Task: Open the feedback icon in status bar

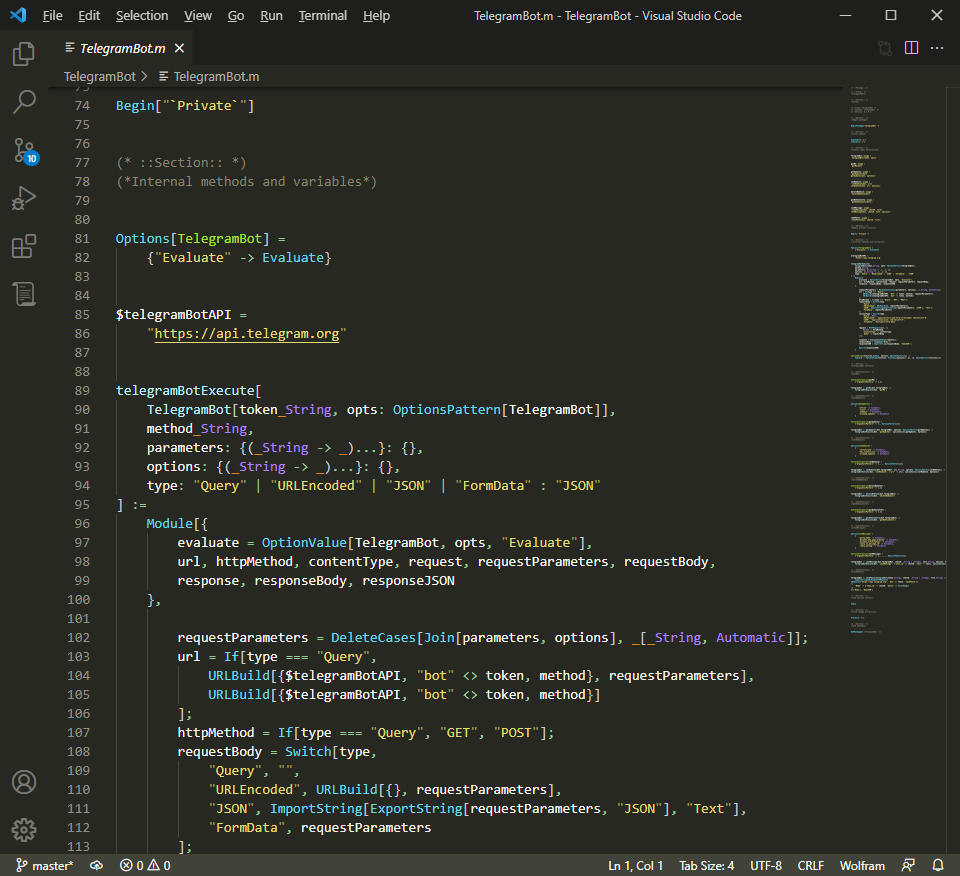Action: click(908, 865)
